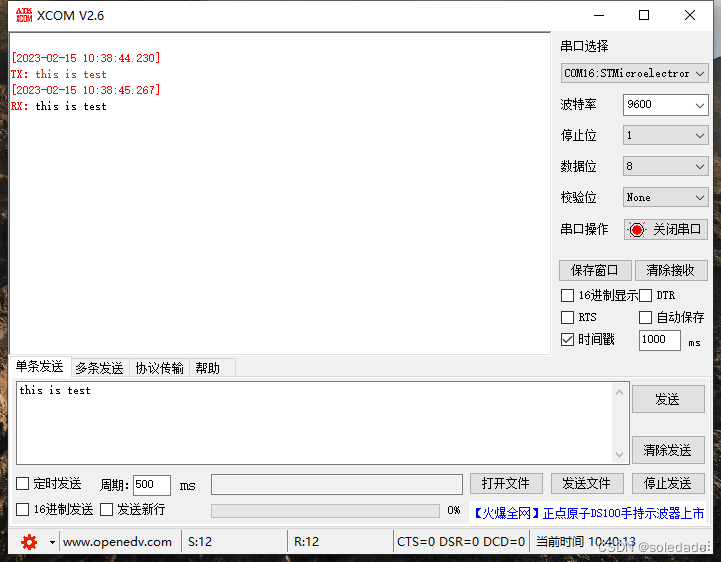The height and width of the screenshot is (562, 721).
Task: Click the red port status indicator icon
Action: 637,229
